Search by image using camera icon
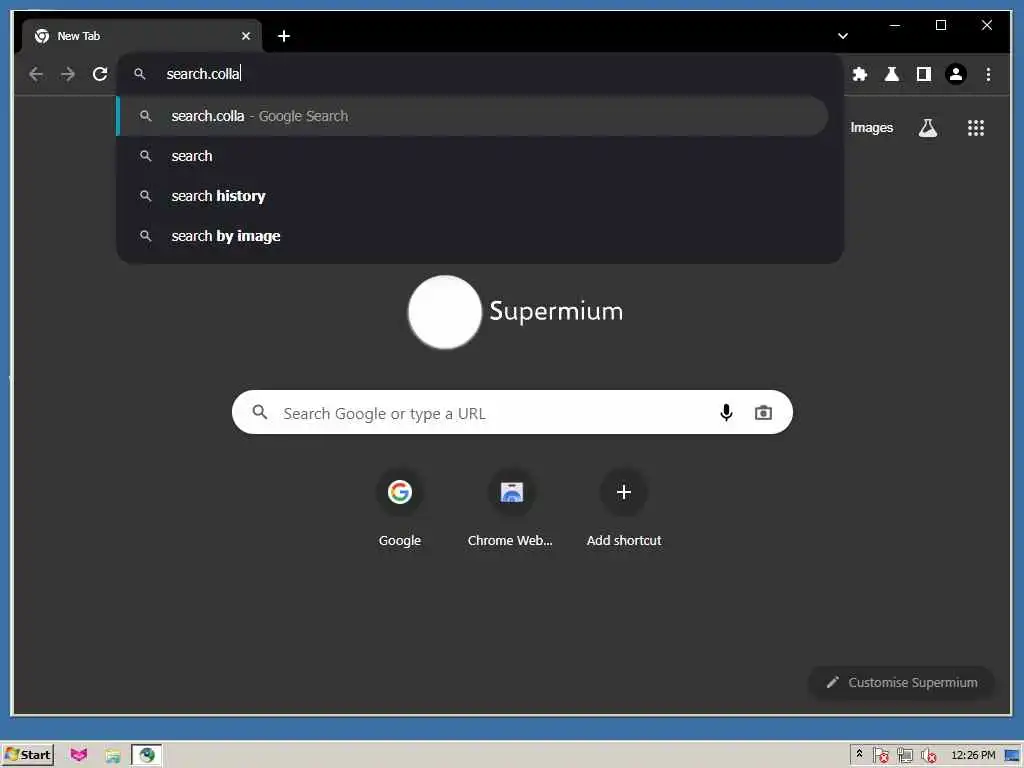The width and height of the screenshot is (1024, 768). (x=763, y=413)
